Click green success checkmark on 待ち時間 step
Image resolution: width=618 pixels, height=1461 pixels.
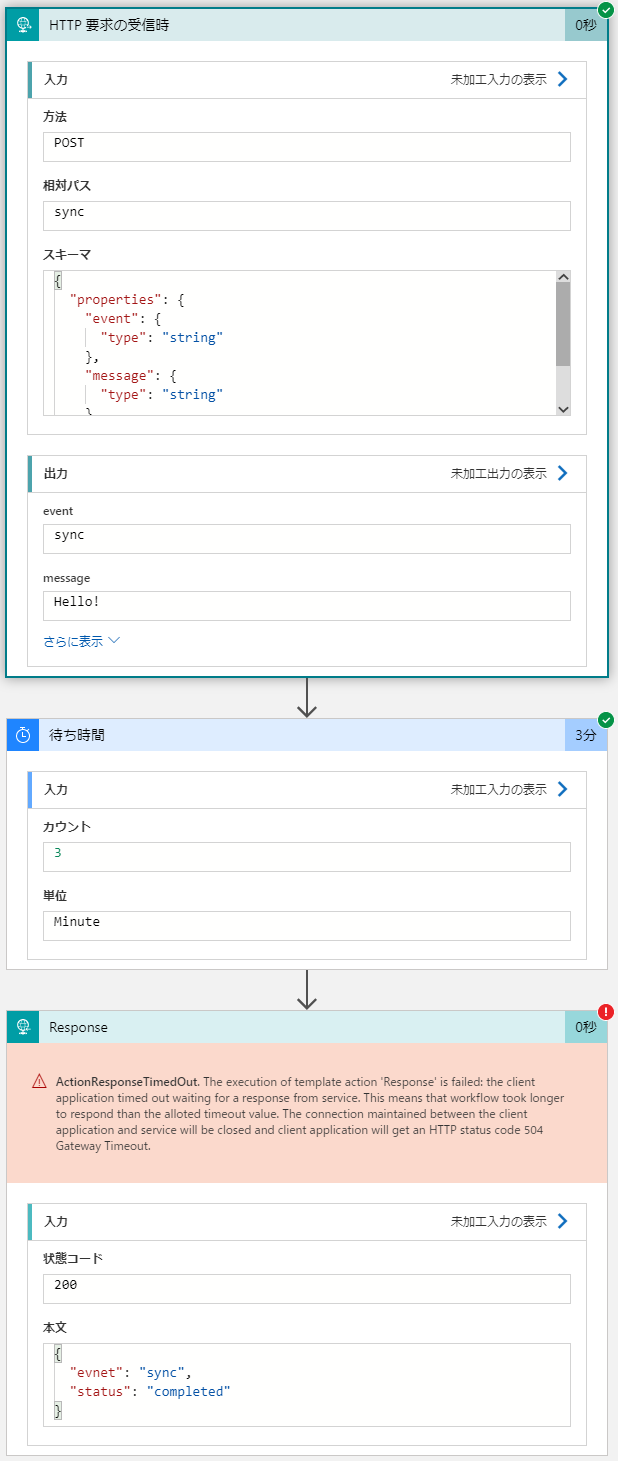click(x=605, y=720)
